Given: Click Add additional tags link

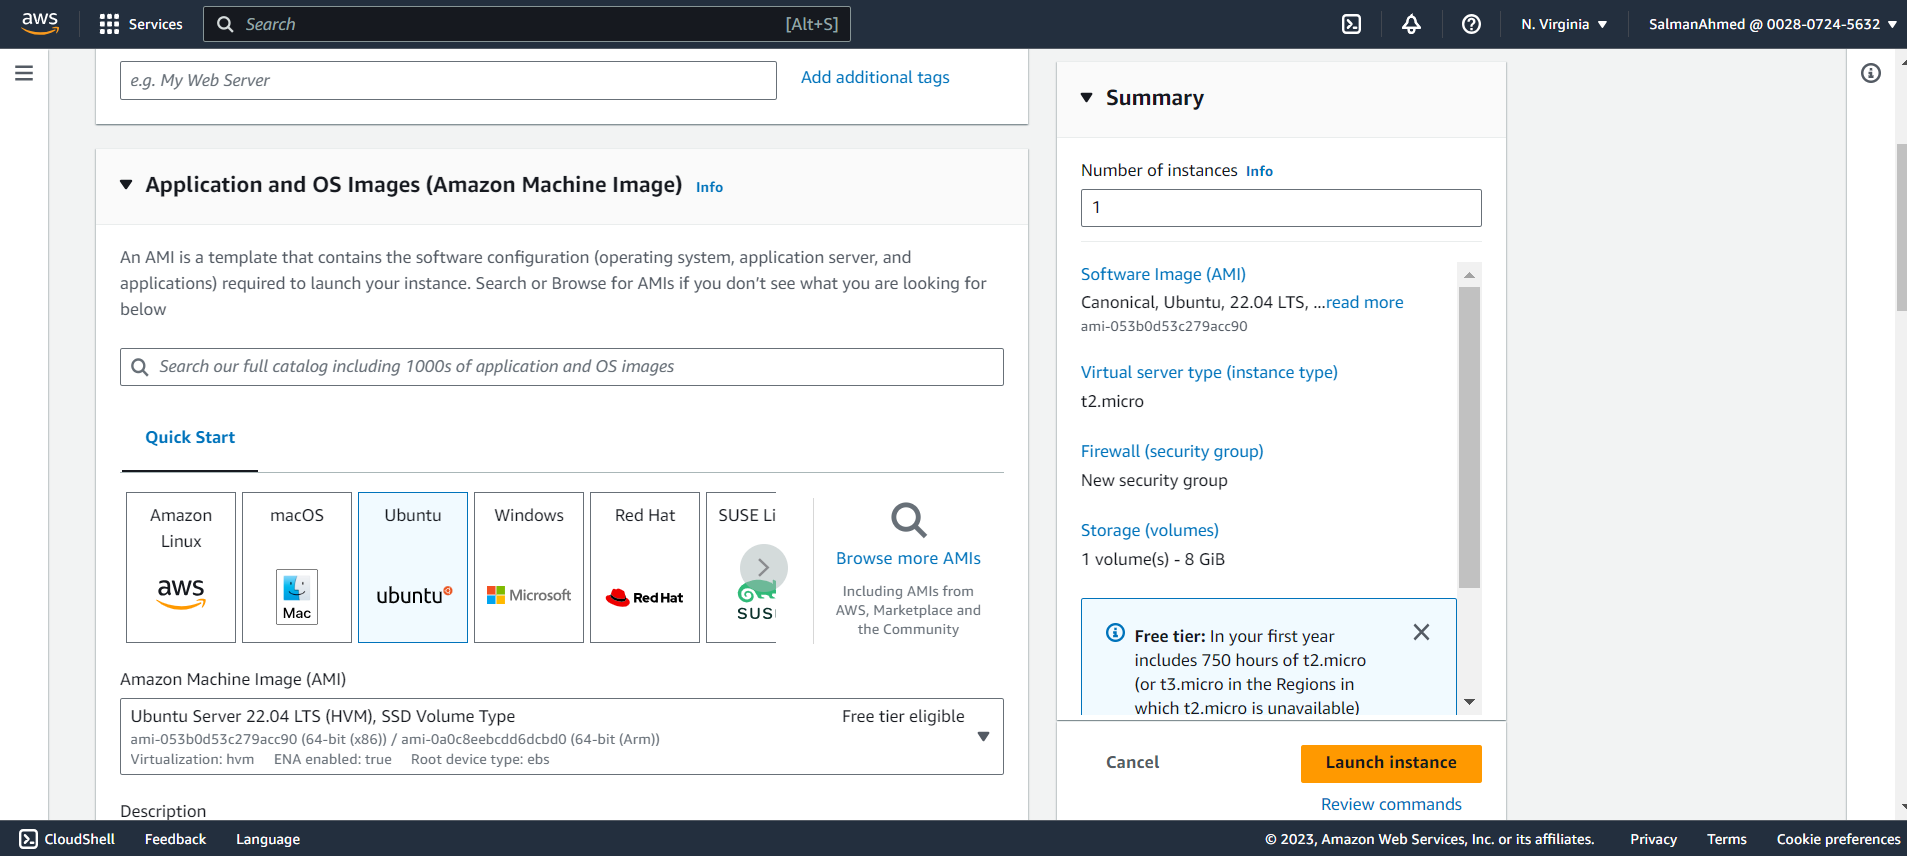Looking at the screenshot, I should [875, 77].
